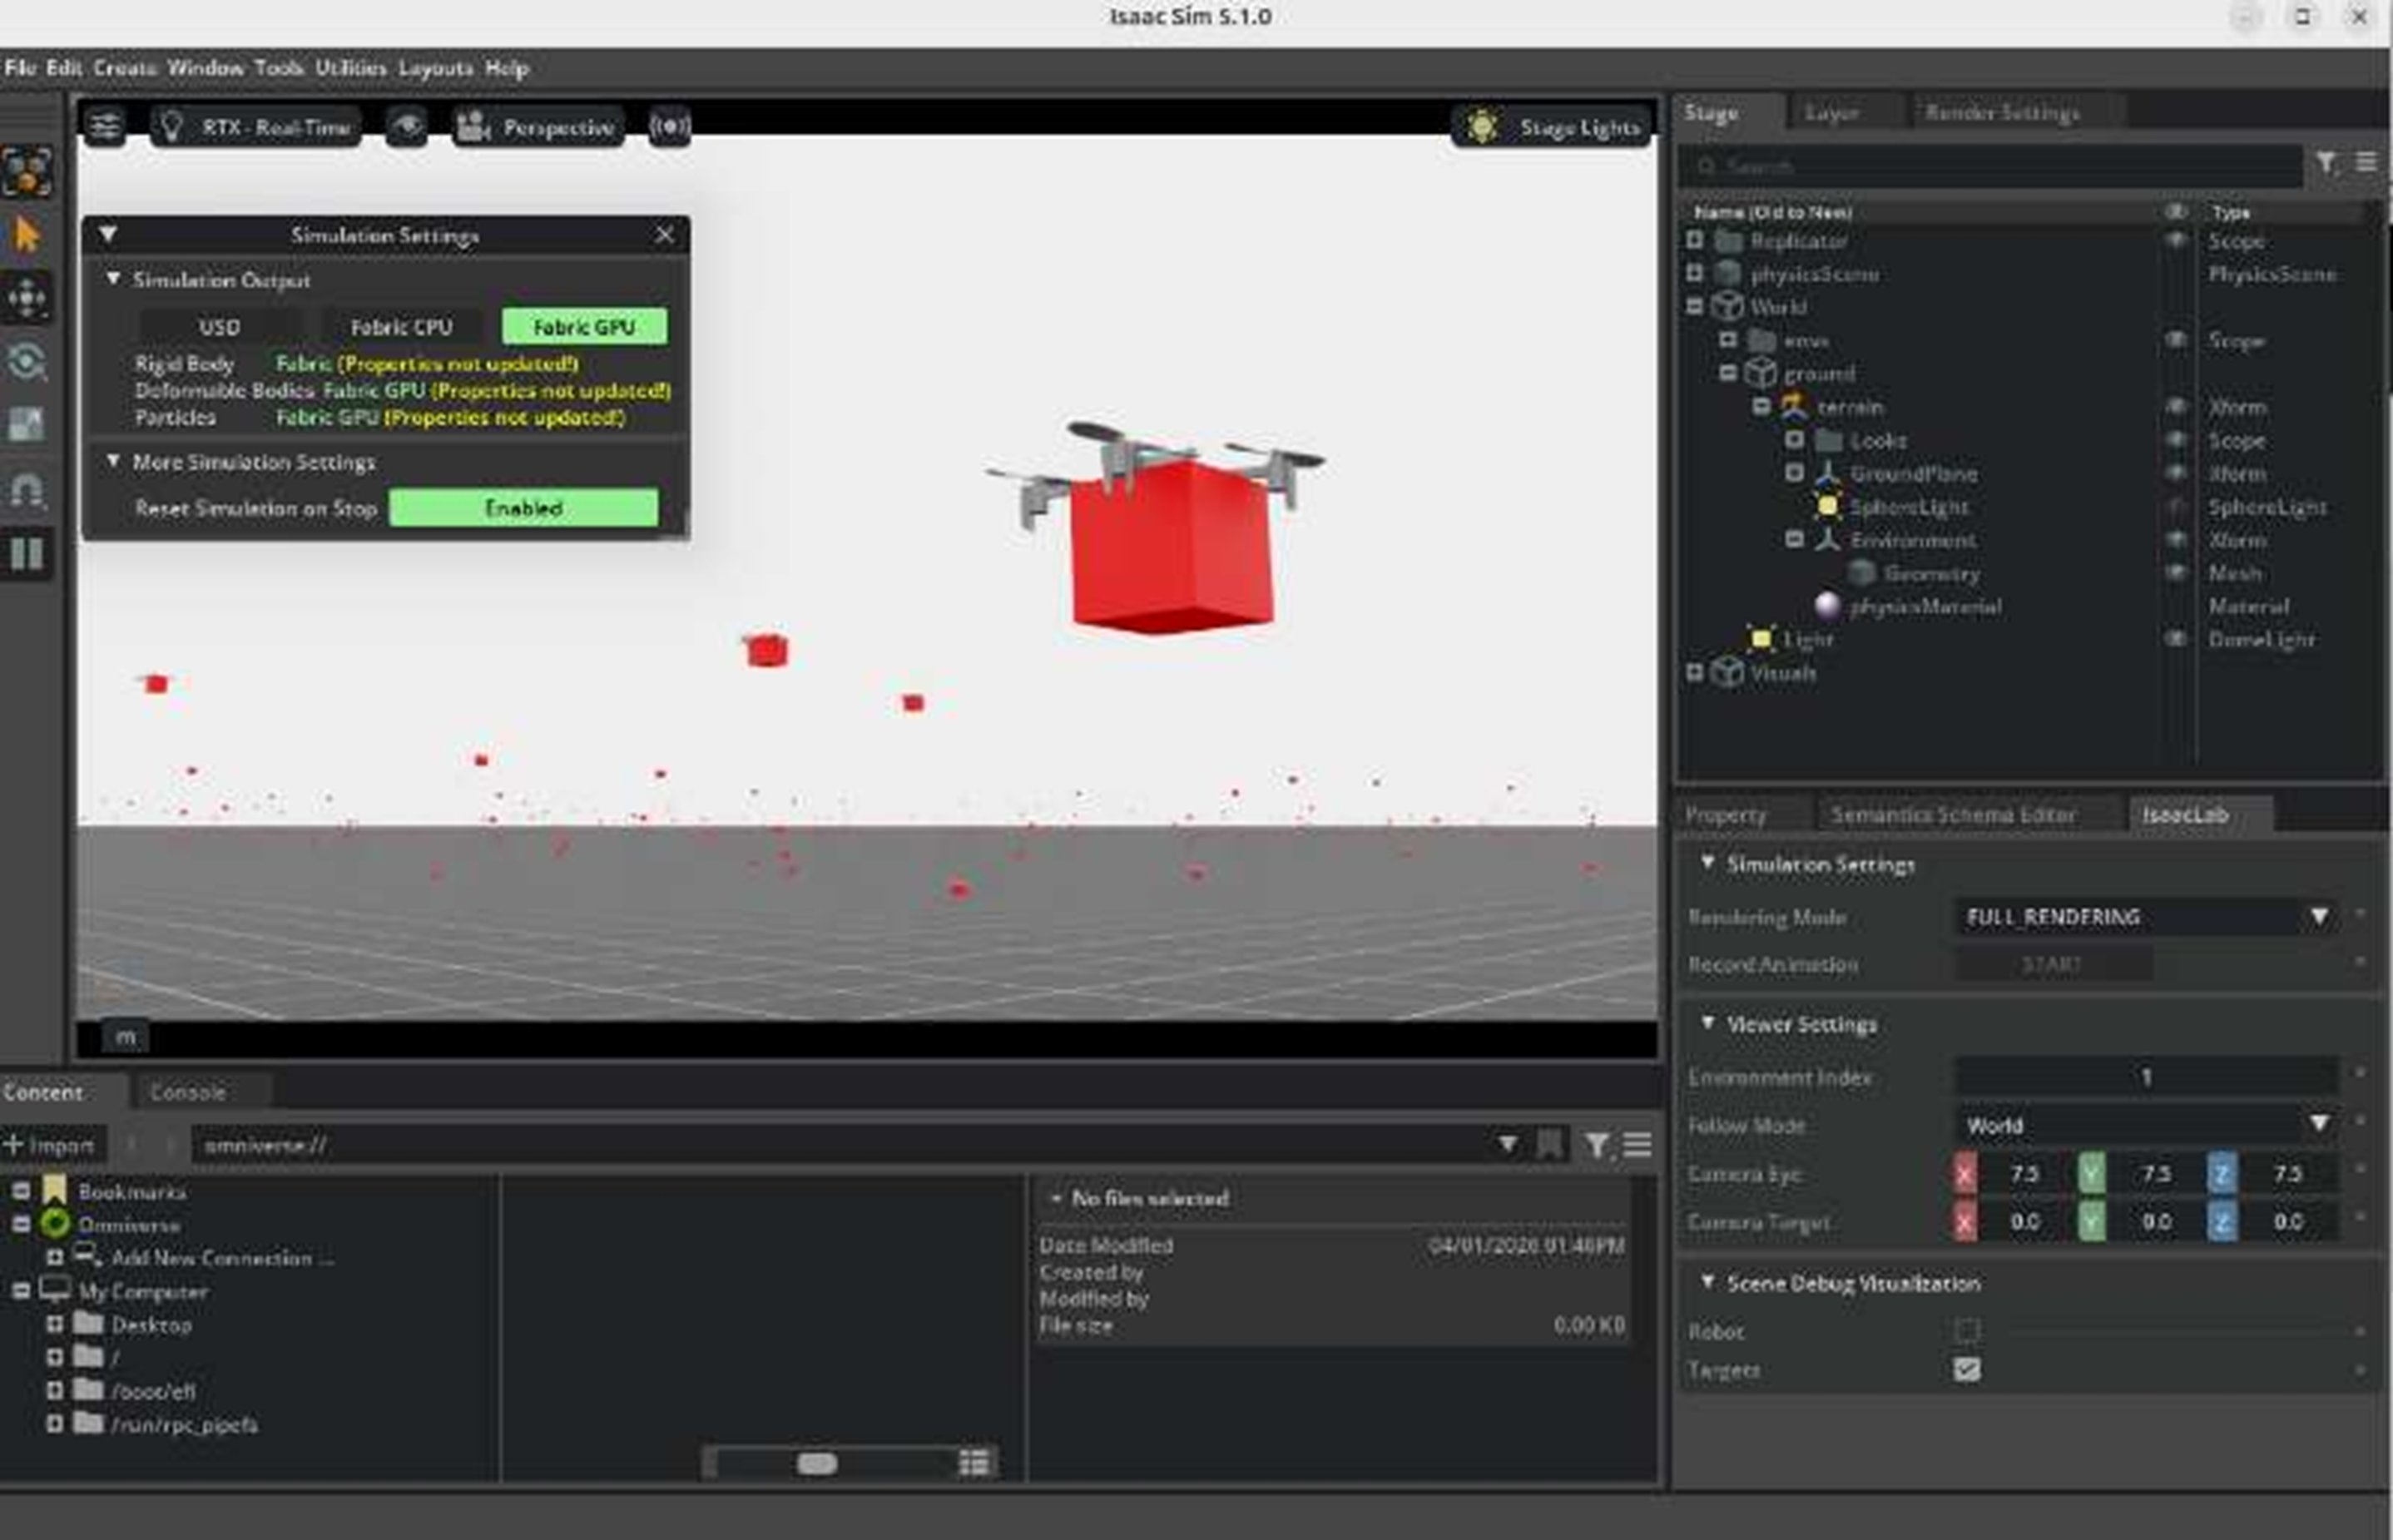Toggle the magnet snap tool

[26, 489]
